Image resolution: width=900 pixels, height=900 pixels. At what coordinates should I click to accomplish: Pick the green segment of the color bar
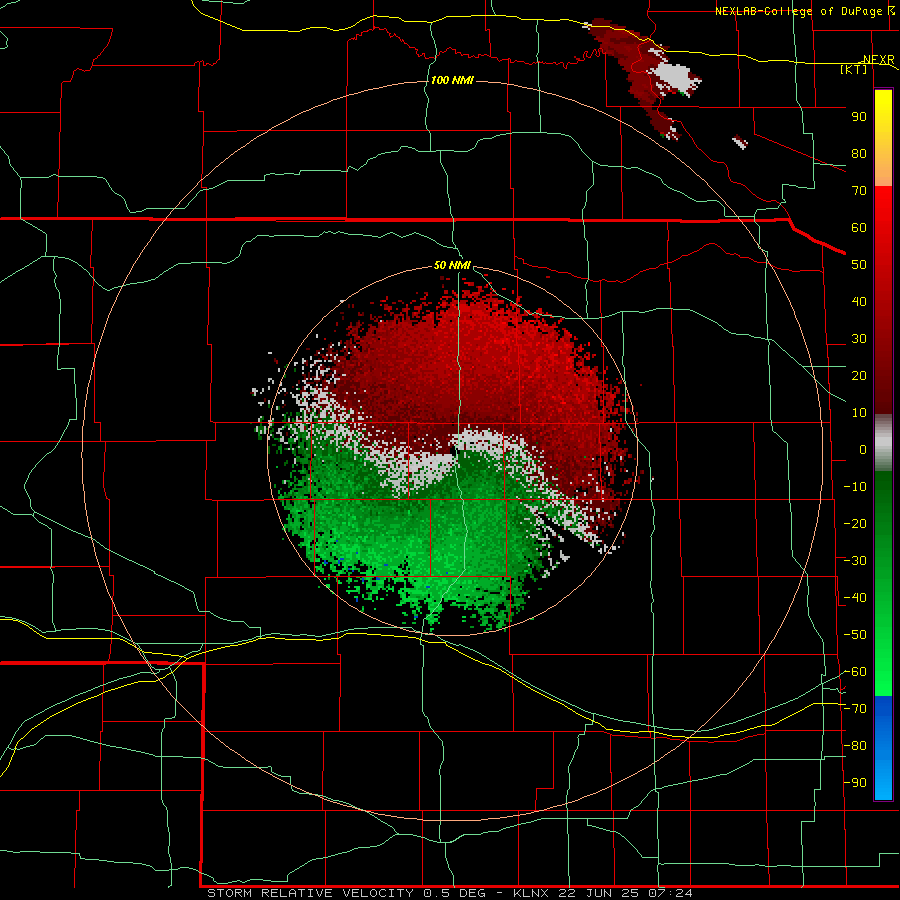coord(883,584)
